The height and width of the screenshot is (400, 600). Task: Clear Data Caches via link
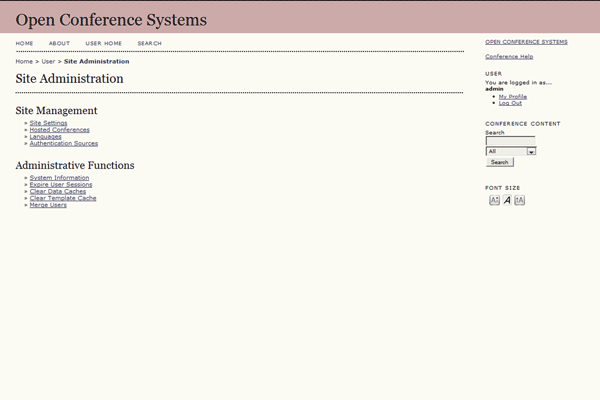tap(57, 192)
